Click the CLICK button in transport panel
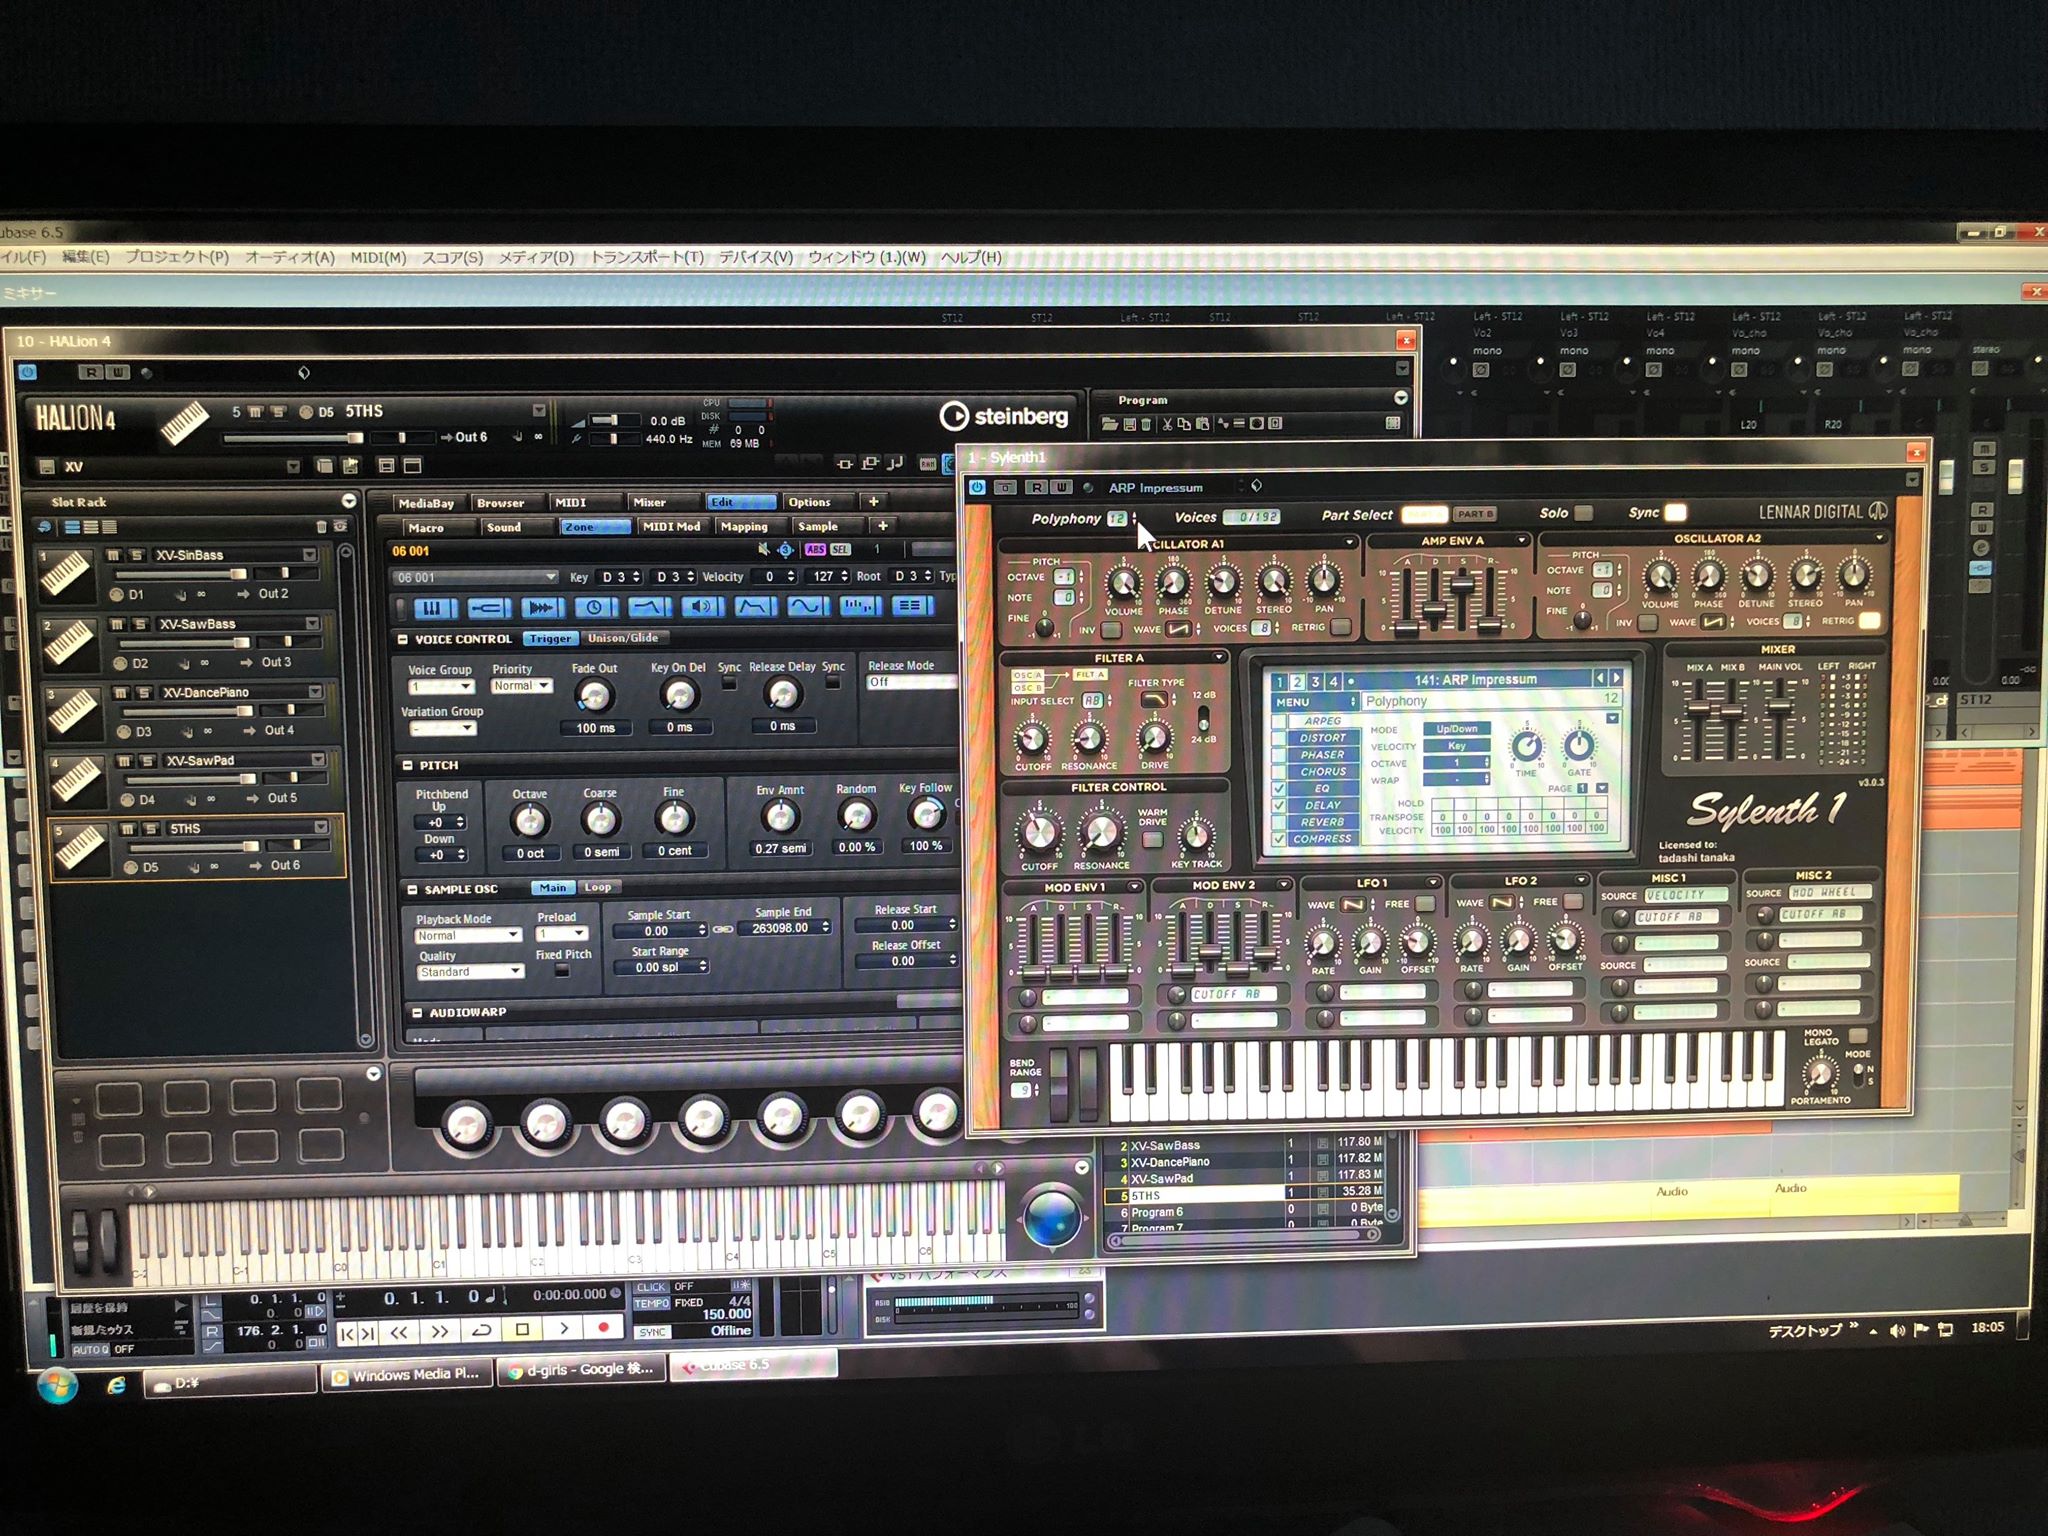The width and height of the screenshot is (2048, 1536). [x=651, y=1287]
